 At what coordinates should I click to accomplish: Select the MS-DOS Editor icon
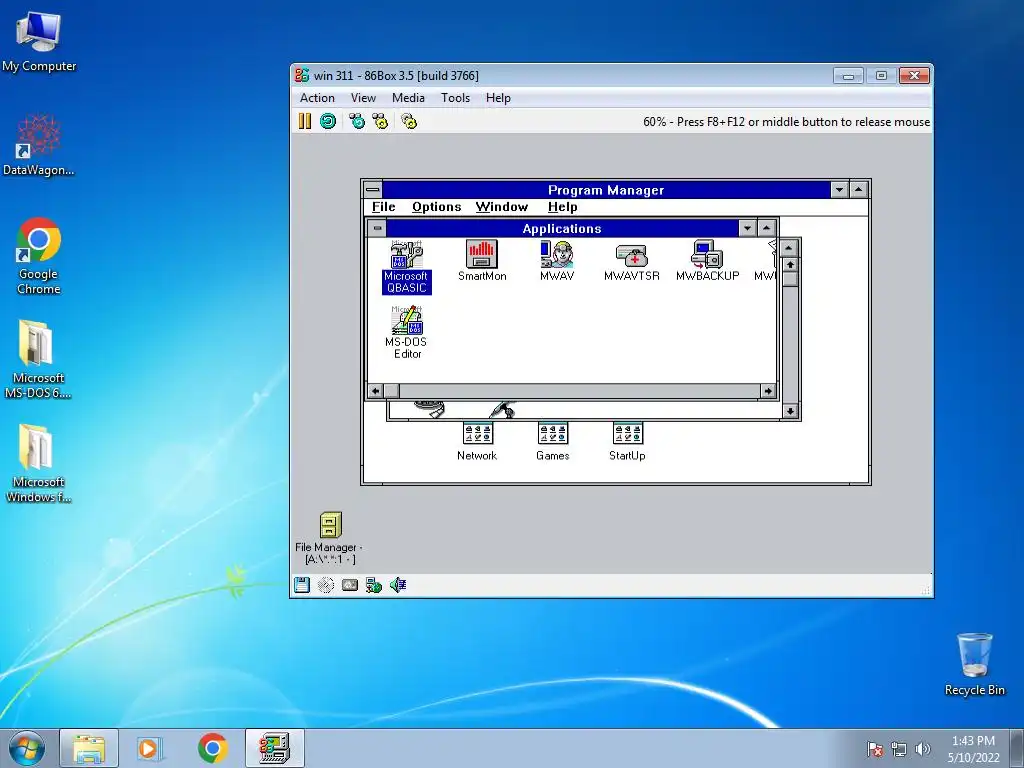point(407,332)
